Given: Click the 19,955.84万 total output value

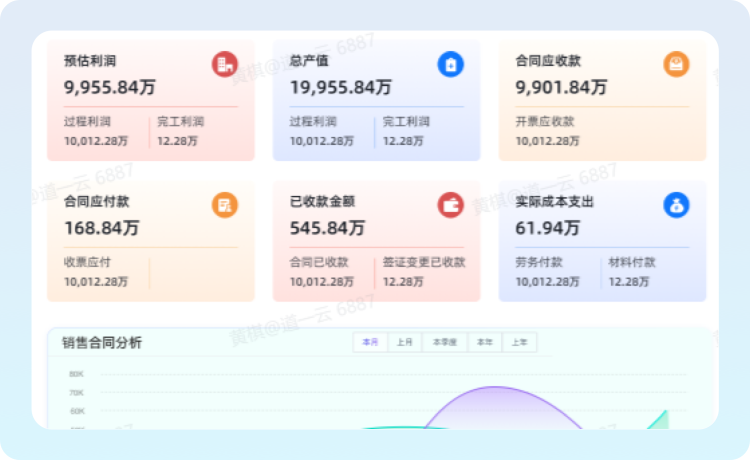Looking at the screenshot, I should (340, 87).
